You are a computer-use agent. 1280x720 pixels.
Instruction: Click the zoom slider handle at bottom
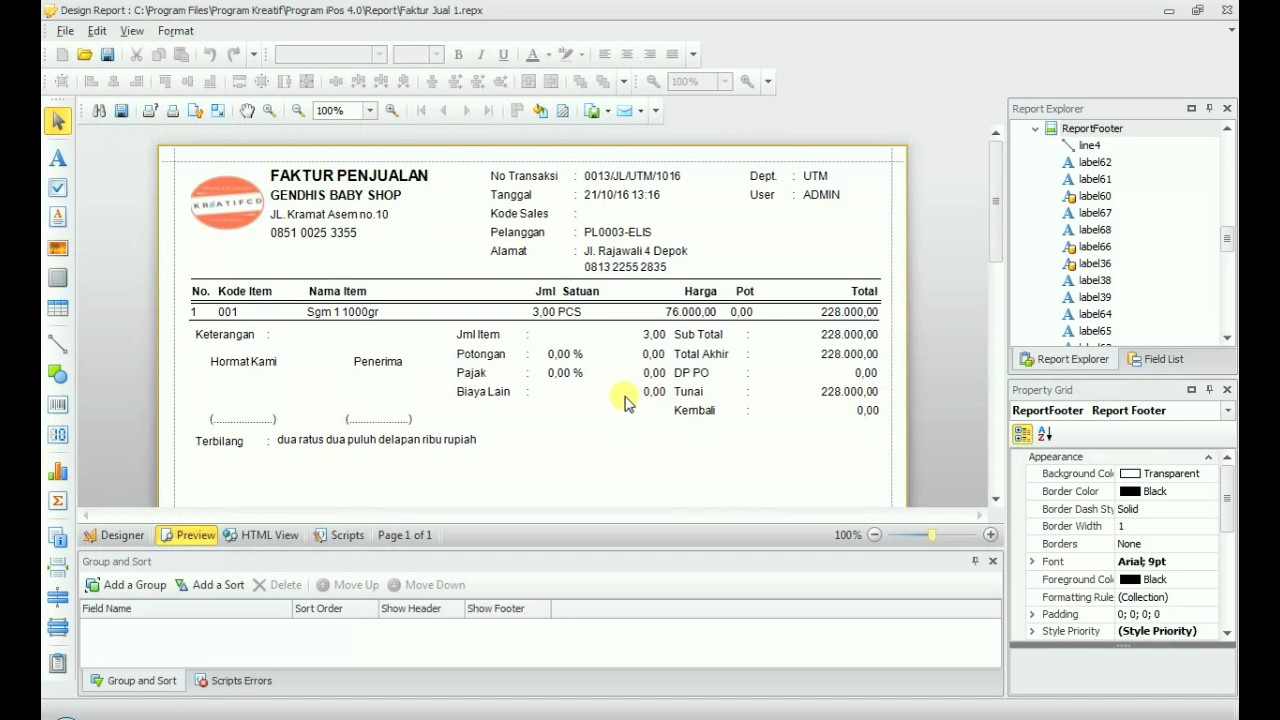(931, 535)
